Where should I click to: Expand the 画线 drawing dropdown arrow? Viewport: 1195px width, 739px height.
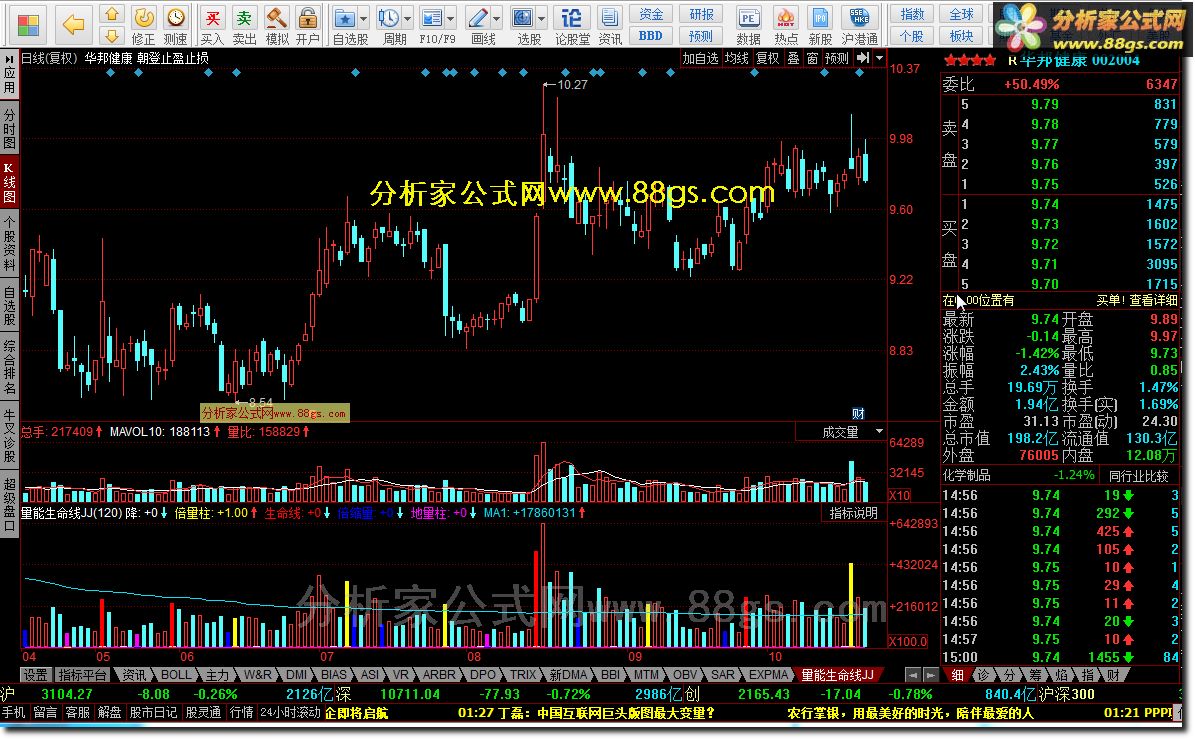(x=497, y=18)
